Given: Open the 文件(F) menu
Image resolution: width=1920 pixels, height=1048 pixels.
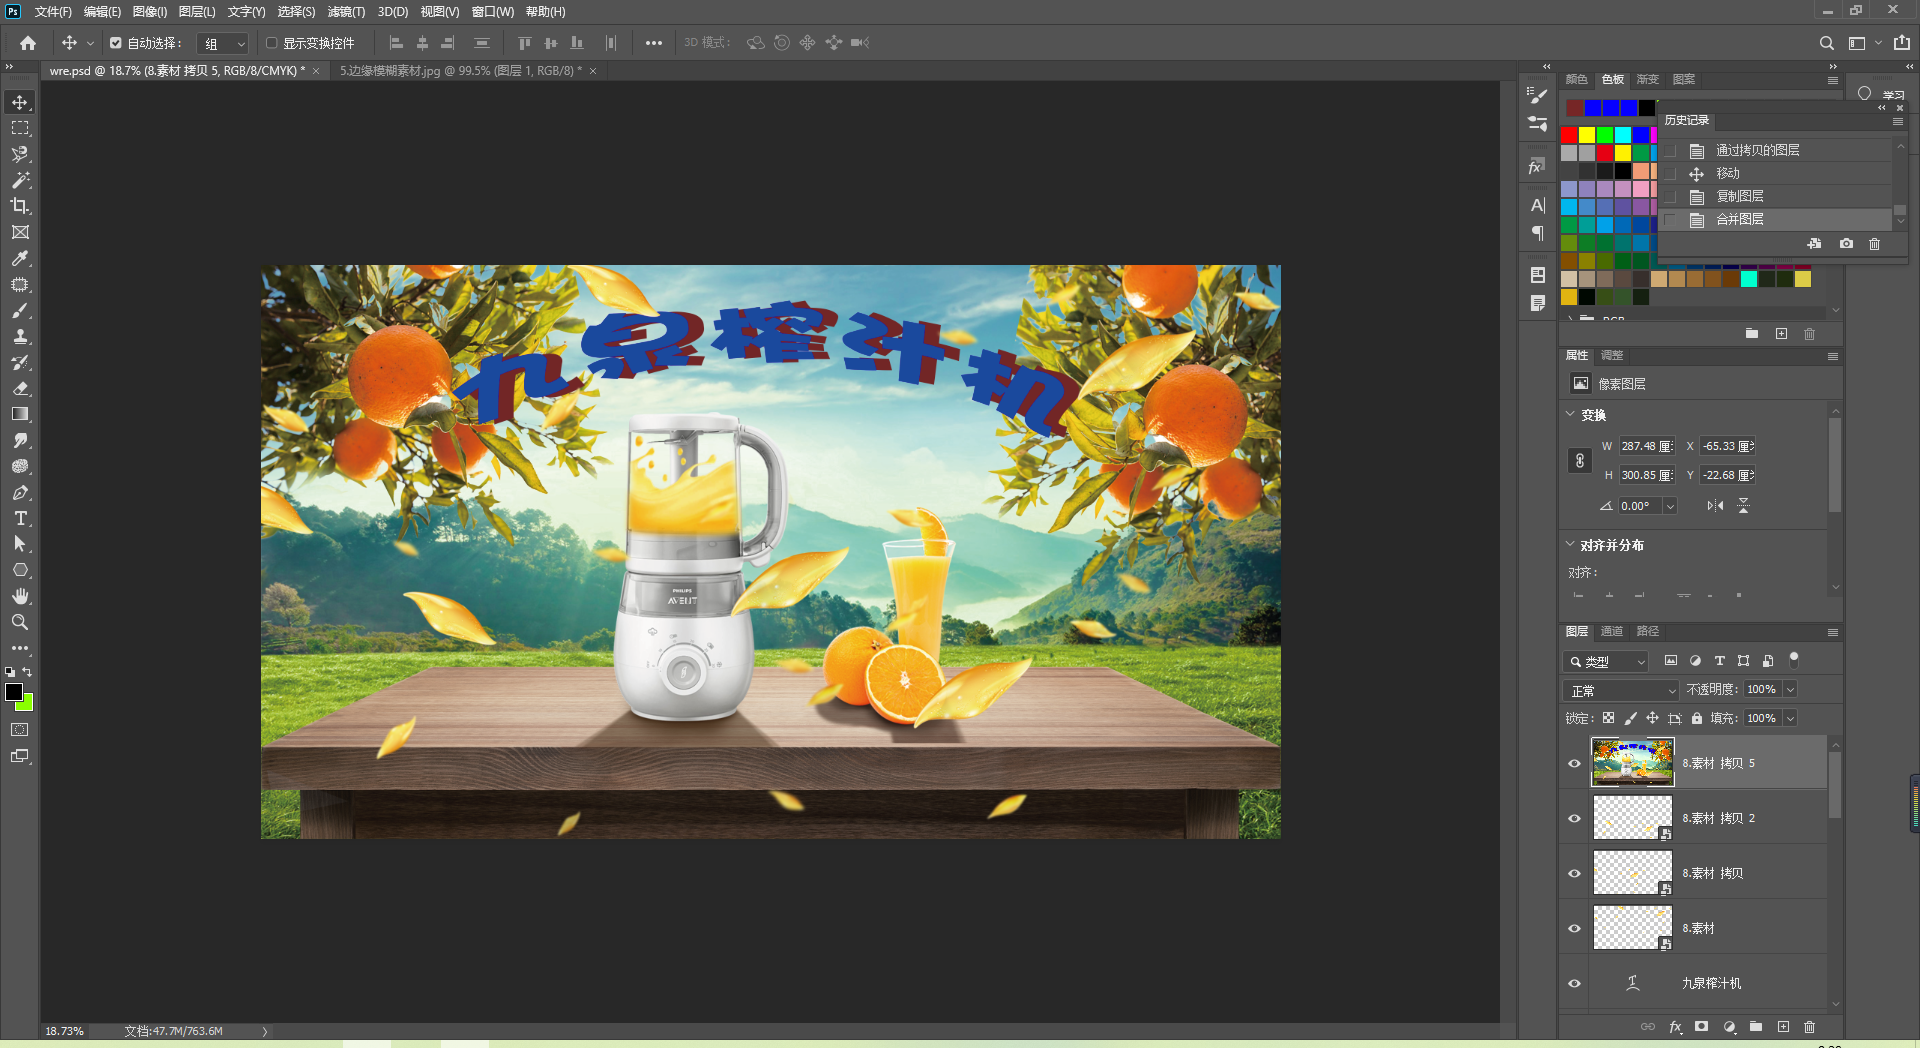Looking at the screenshot, I should pyautogui.click(x=53, y=12).
